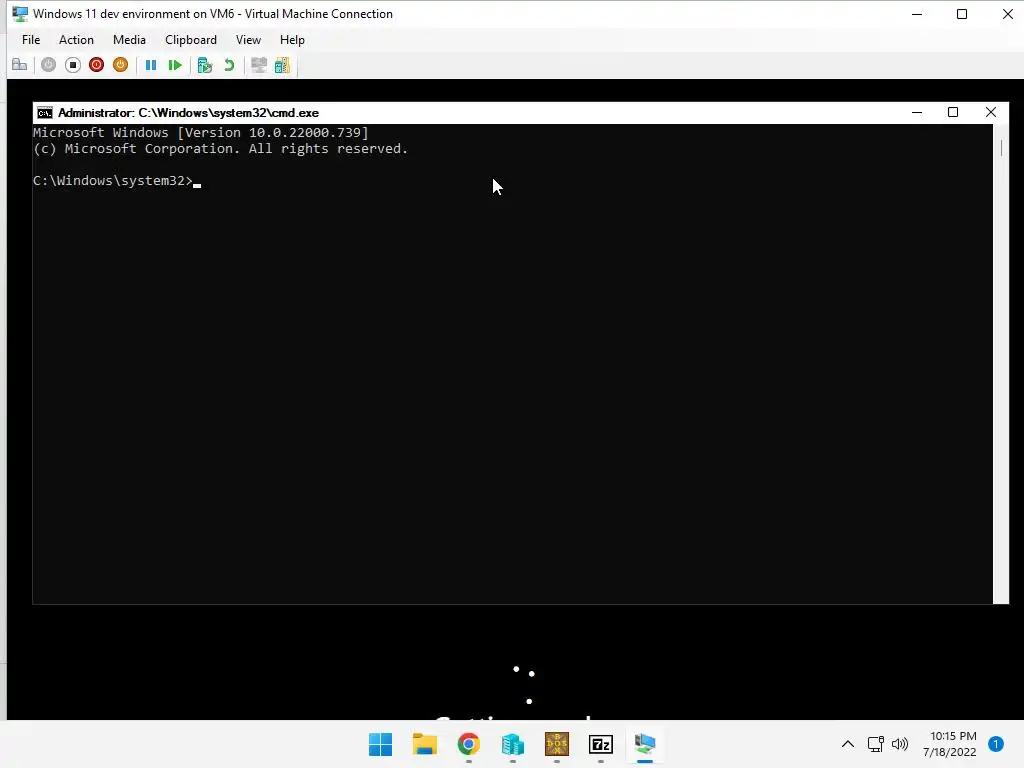Shut down the VM using the red power icon

(96, 65)
